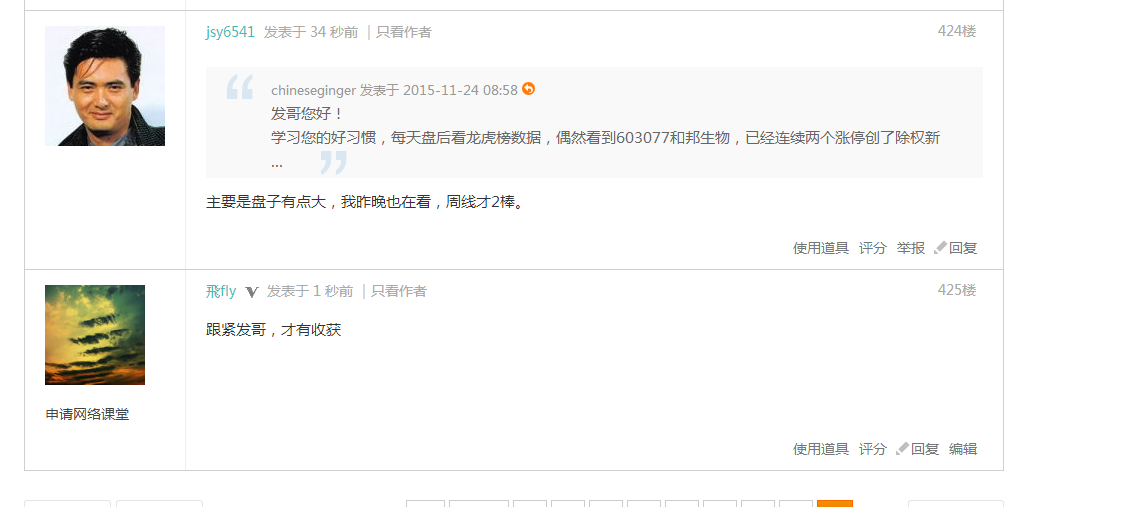Screen dimensions: 1126x507
Task: Click the orange quote jump icon
Action: click(529, 89)
